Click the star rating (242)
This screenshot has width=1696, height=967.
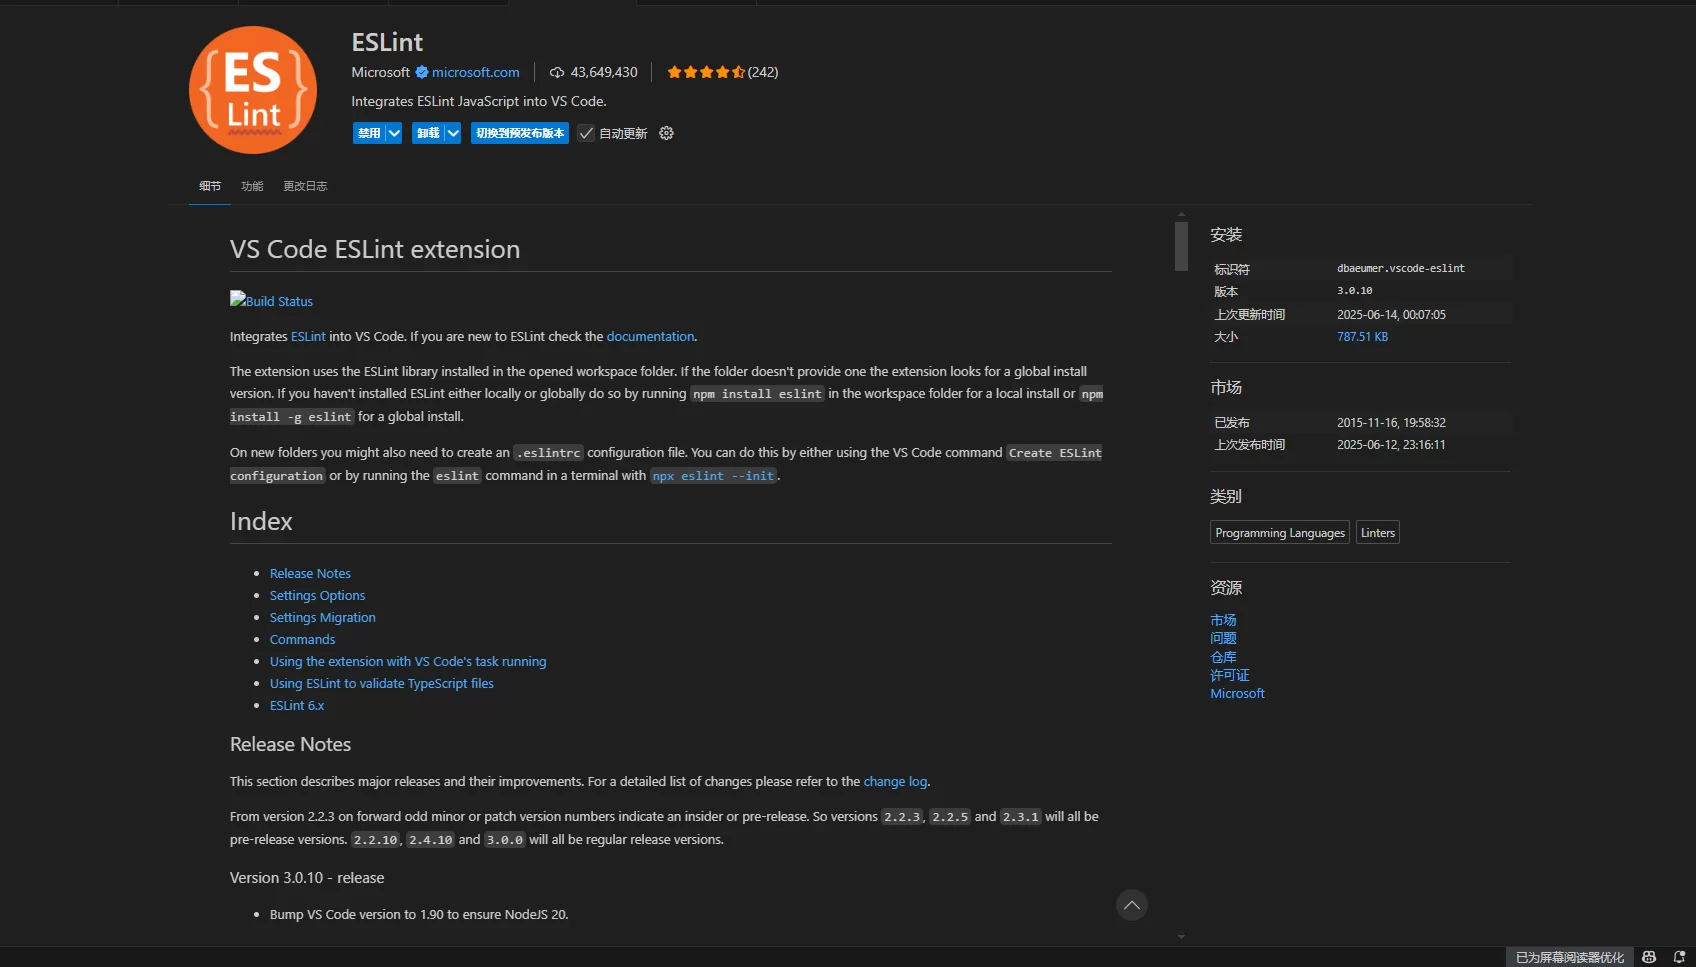tap(722, 72)
